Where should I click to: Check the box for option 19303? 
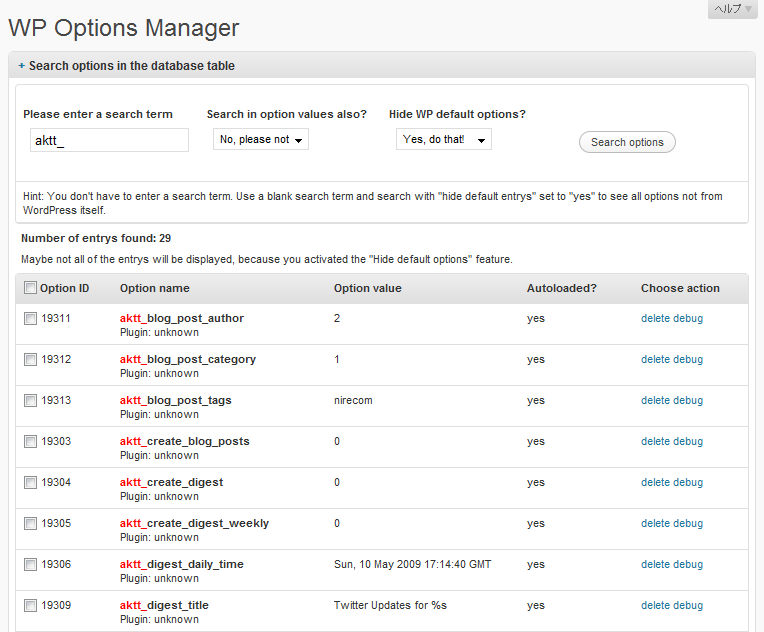coord(30,441)
